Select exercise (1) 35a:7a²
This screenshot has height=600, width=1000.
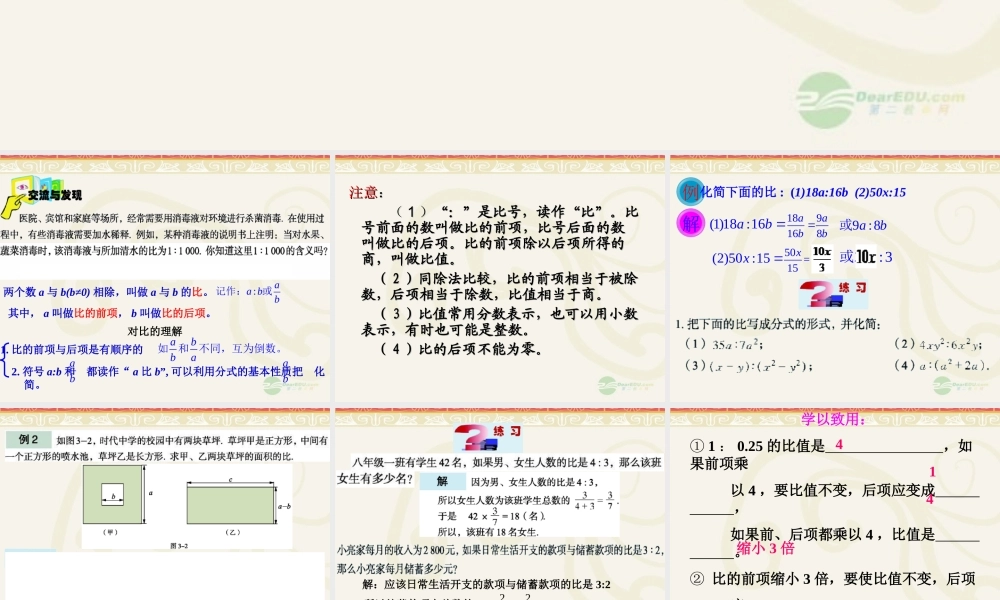click(724, 344)
